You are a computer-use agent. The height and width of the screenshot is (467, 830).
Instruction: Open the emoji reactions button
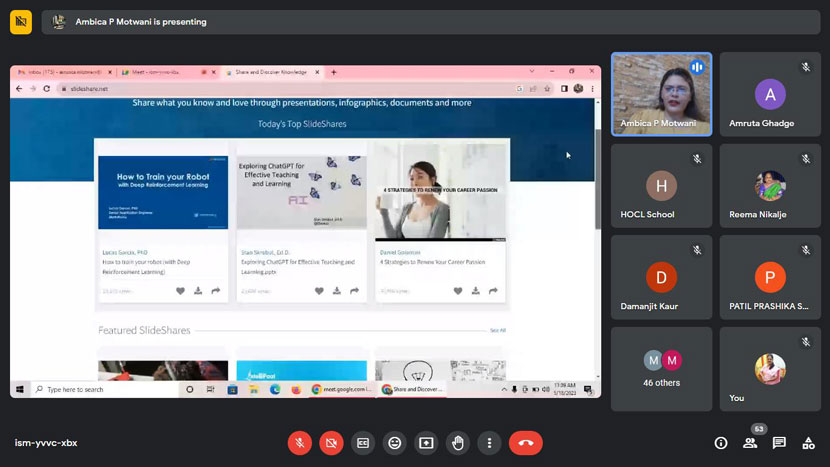point(394,443)
